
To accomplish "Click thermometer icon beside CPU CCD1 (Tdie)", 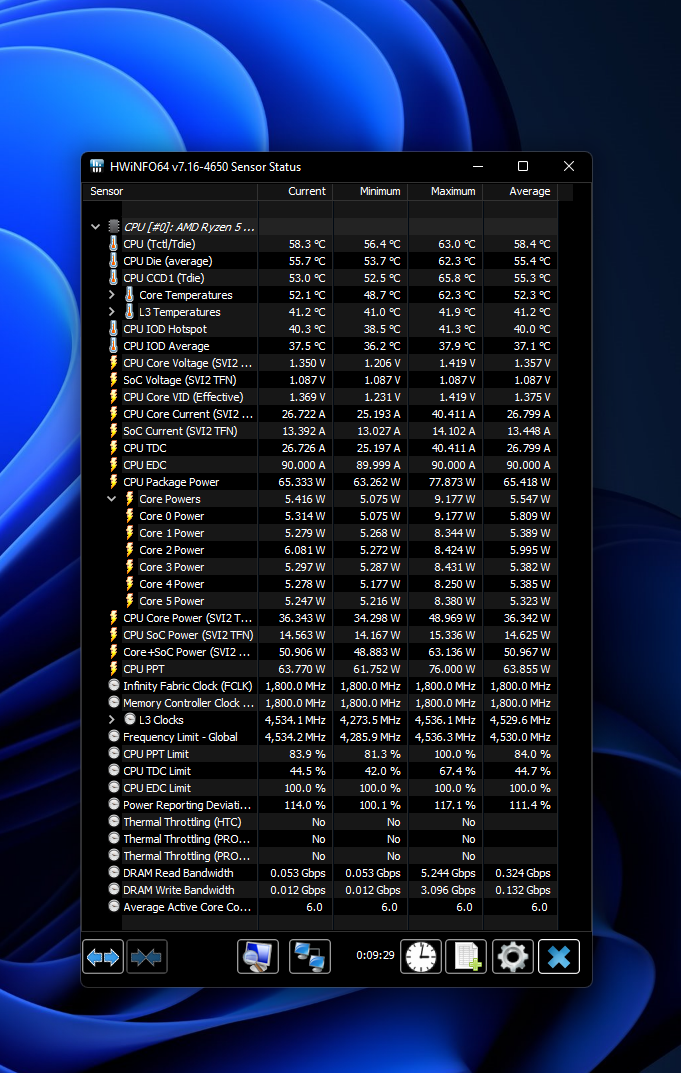I will coord(114,278).
